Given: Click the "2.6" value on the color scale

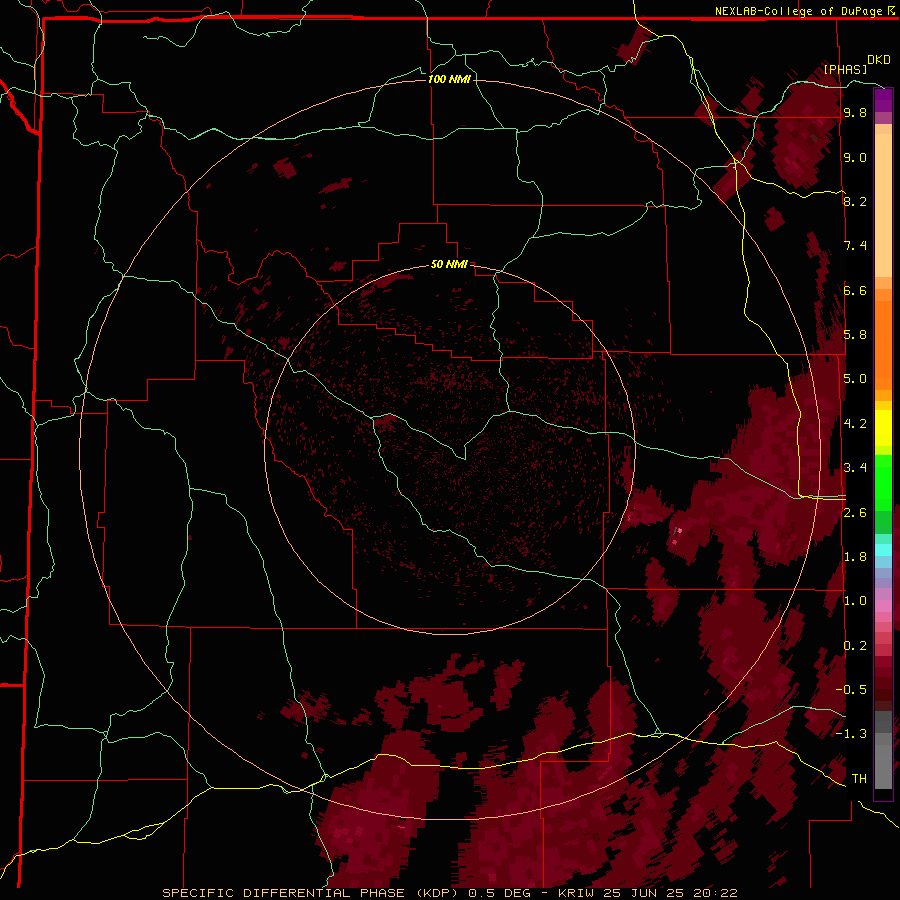Looking at the screenshot, I should point(855,513).
